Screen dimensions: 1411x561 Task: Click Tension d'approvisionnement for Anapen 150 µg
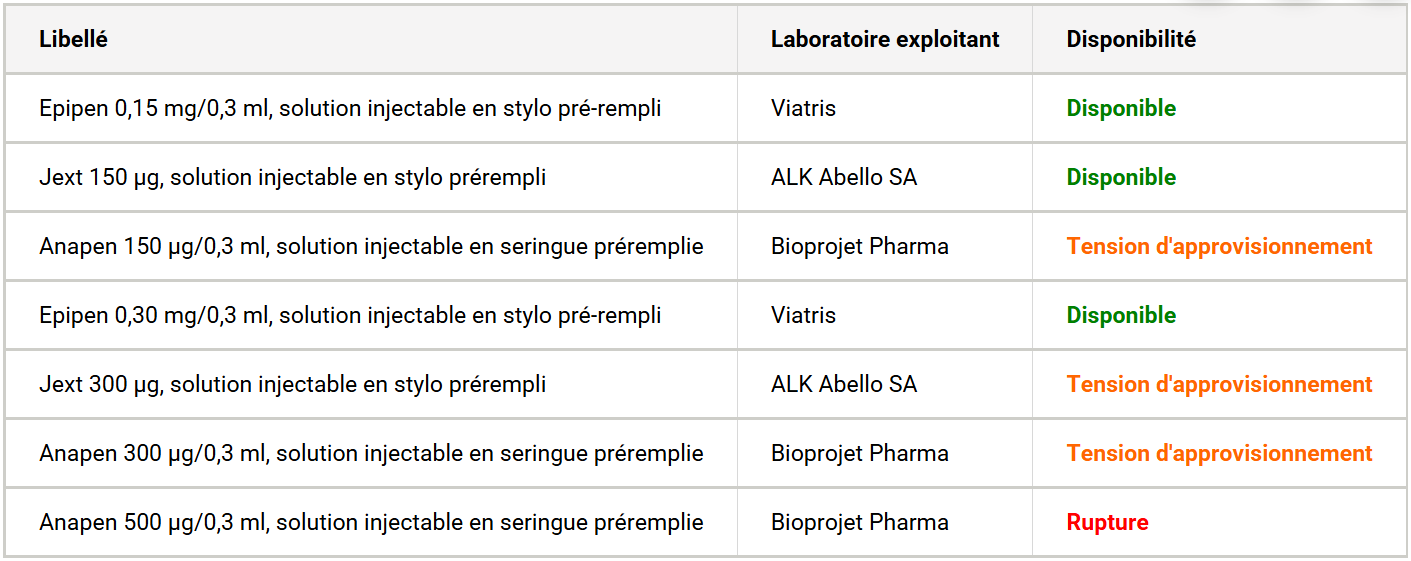1219,246
